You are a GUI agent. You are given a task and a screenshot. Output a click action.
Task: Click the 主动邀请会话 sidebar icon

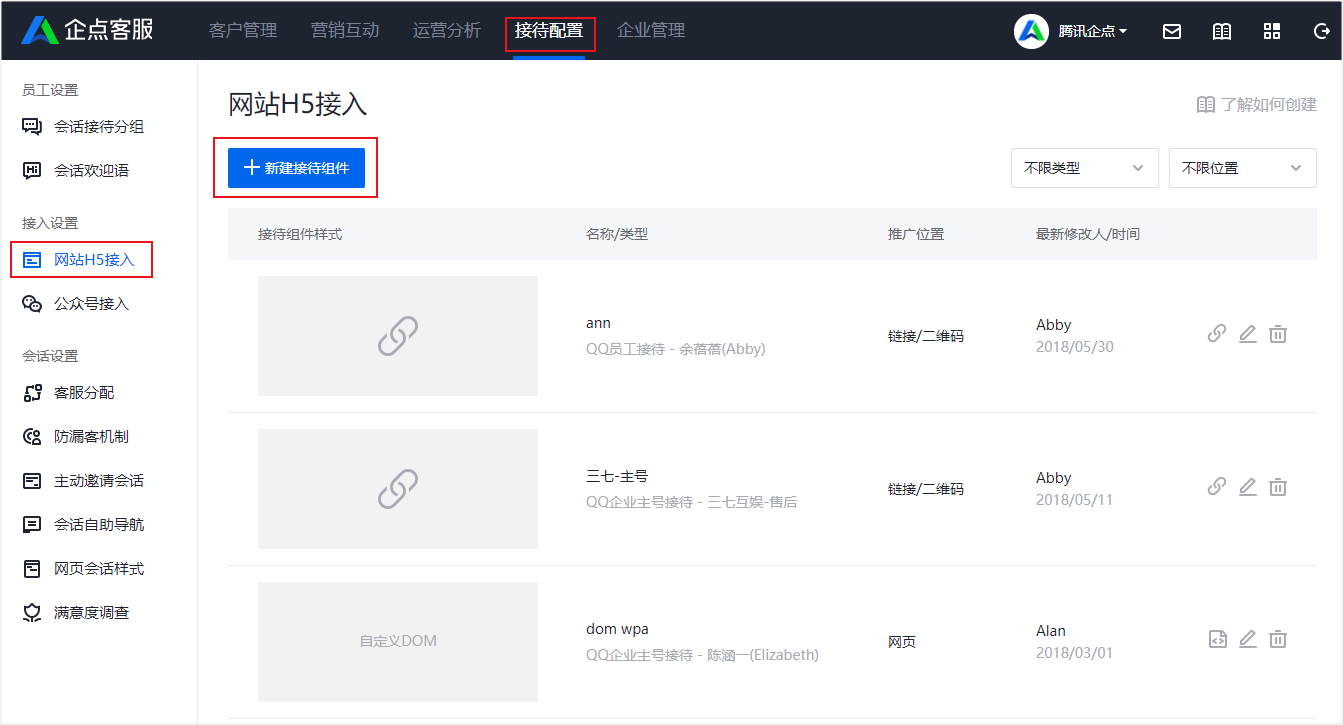(x=32, y=481)
